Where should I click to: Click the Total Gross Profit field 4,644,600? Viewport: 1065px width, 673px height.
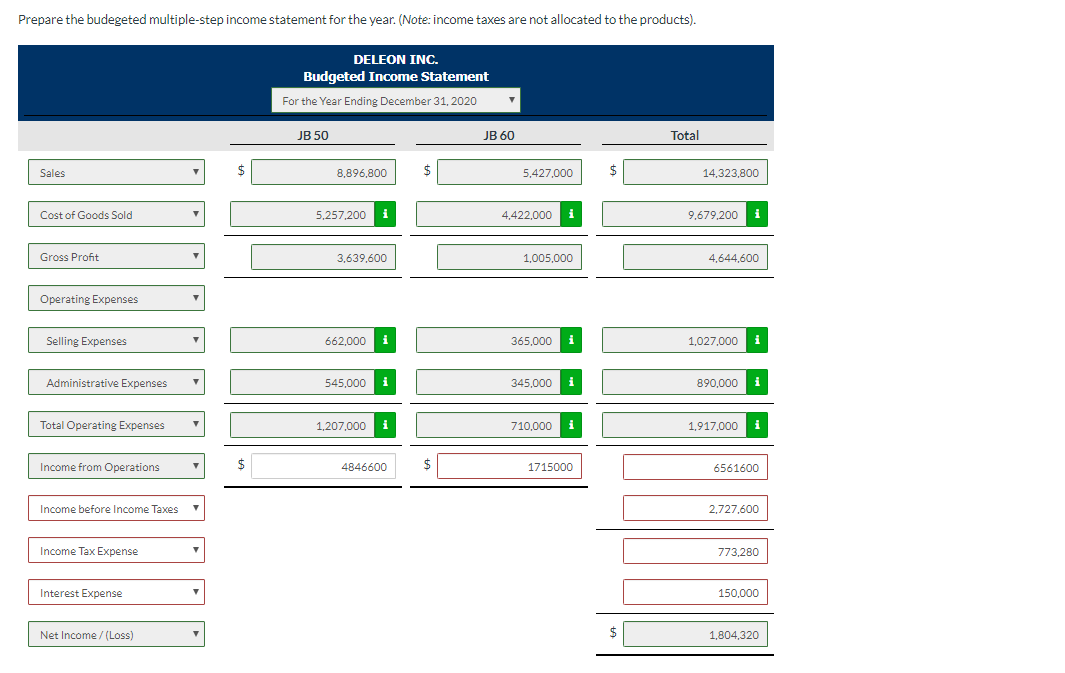pyautogui.click(x=696, y=257)
